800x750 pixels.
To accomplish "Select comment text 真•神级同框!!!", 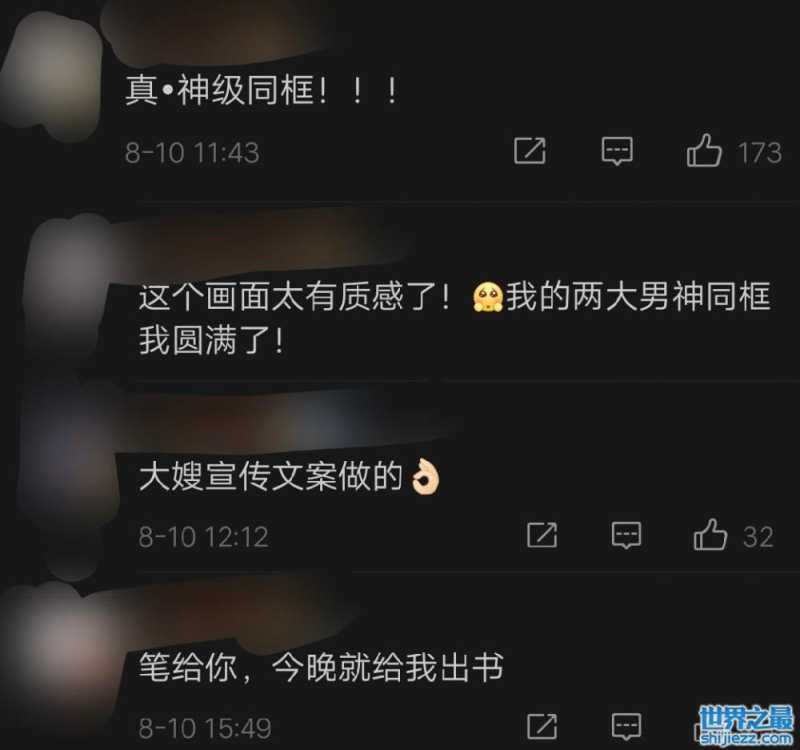I will 261,90.
